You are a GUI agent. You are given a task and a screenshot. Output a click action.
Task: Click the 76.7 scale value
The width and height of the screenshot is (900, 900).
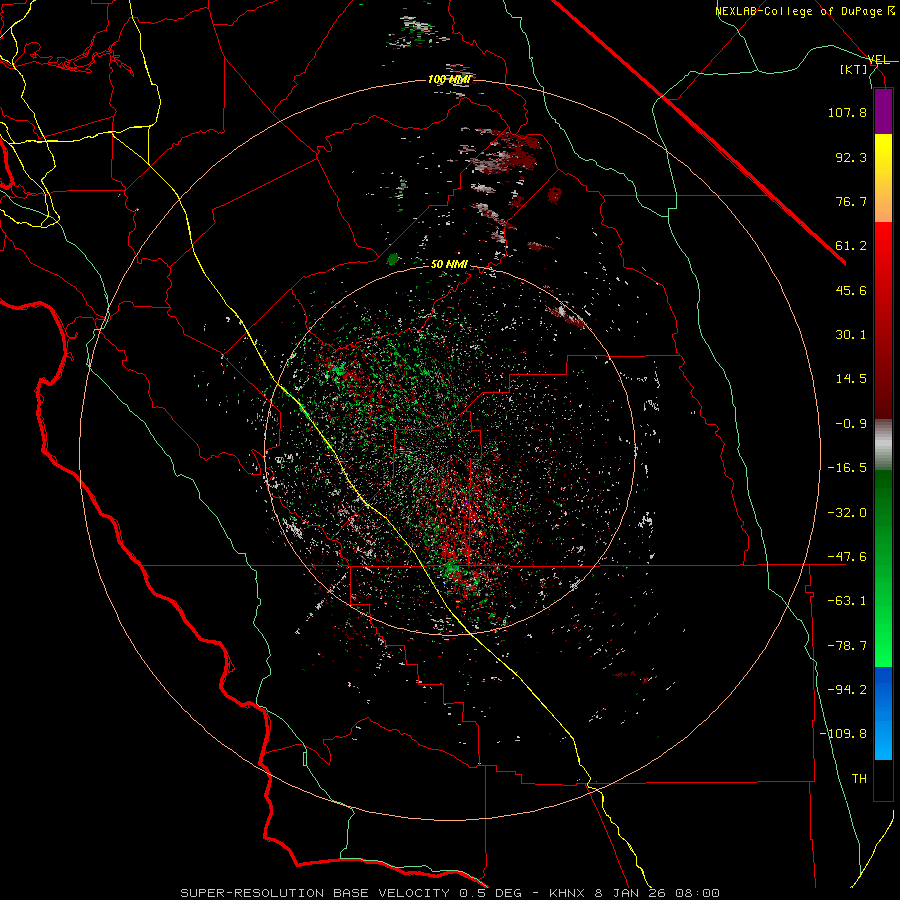pyautogui.click(x=851, y=201)
